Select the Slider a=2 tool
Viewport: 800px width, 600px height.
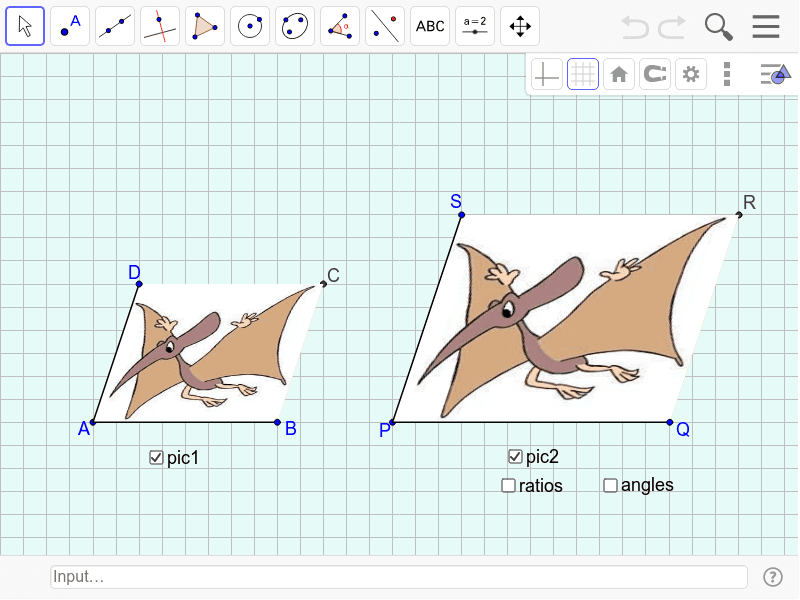click(x=474, y=26)
